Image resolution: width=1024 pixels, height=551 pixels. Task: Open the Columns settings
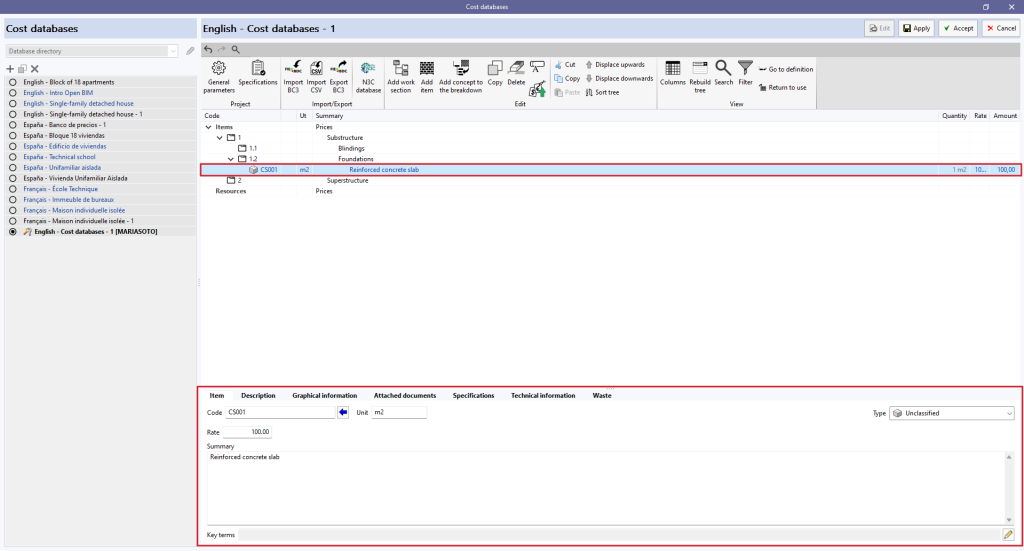coord(673,73)
